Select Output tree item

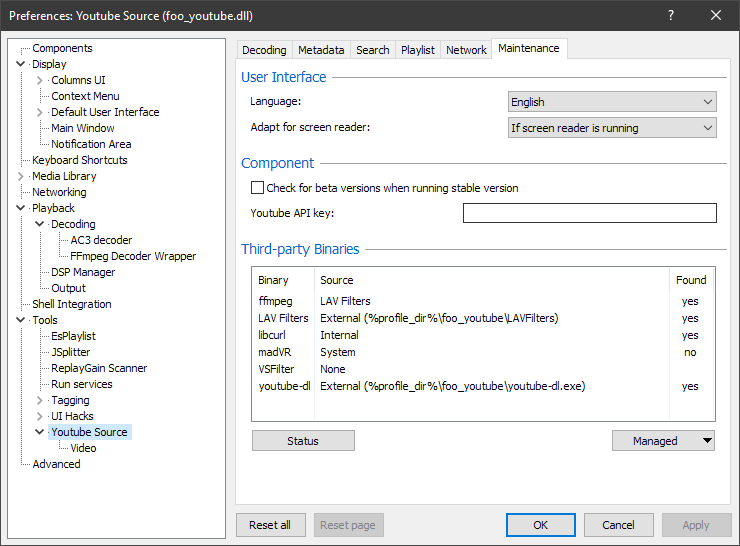pyautogui.click(x=68, y=288)
